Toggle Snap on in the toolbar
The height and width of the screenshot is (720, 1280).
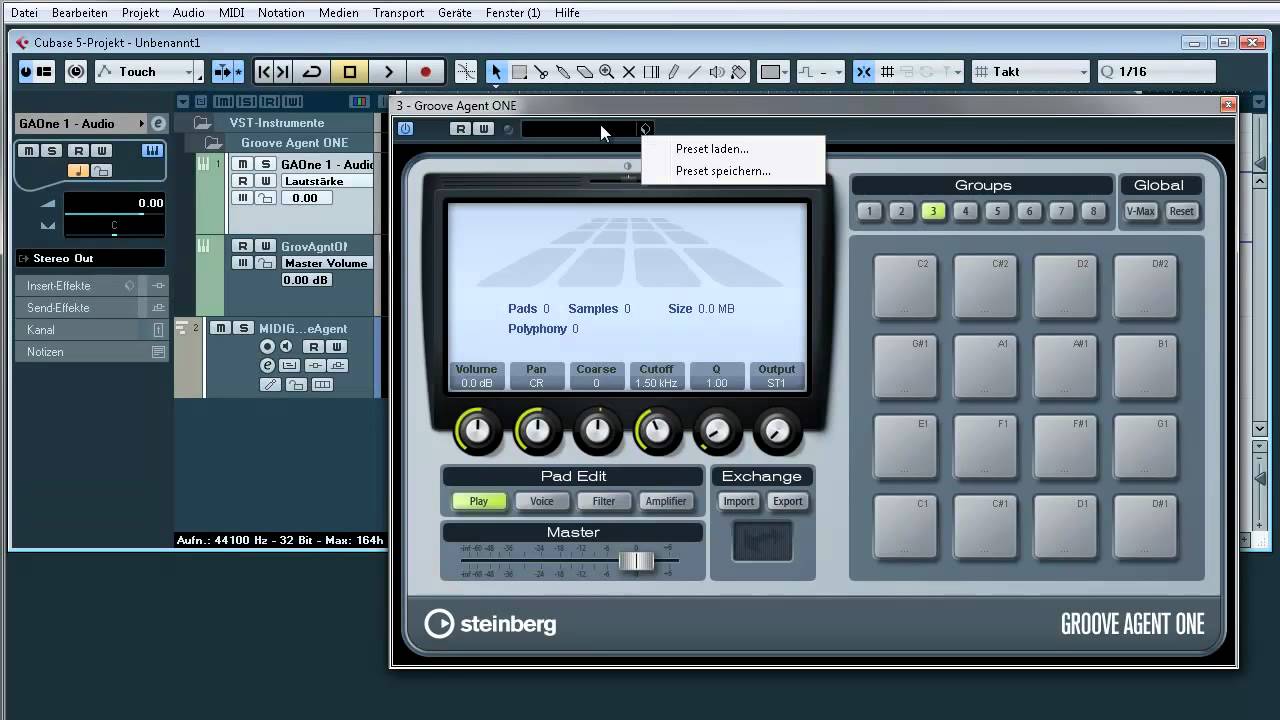[x=864, y=72]
